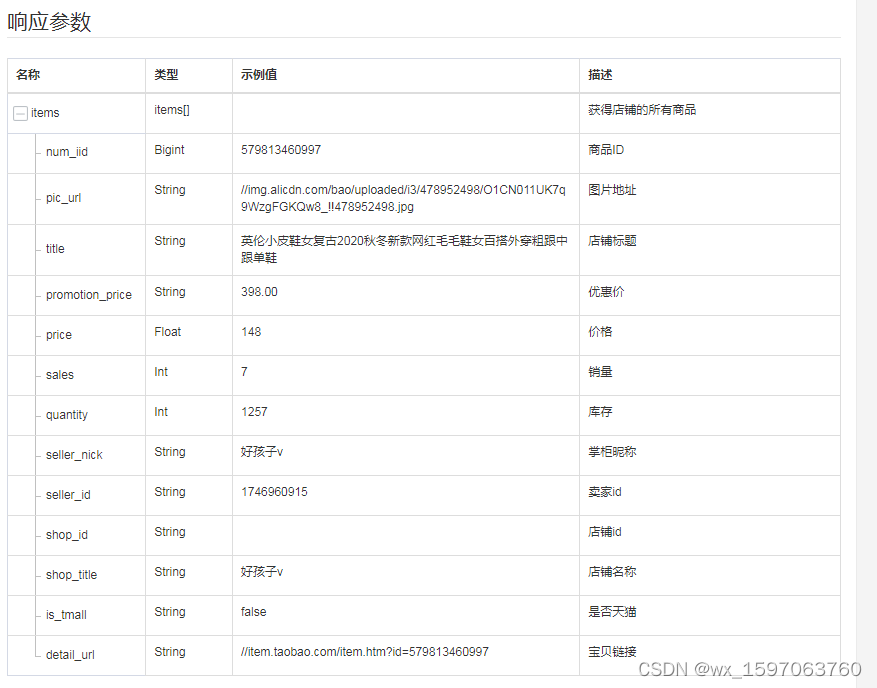Click the String type in shop_id row
Image resolution: width=877 pixels, height=688 pixels.
coord(169,532)
